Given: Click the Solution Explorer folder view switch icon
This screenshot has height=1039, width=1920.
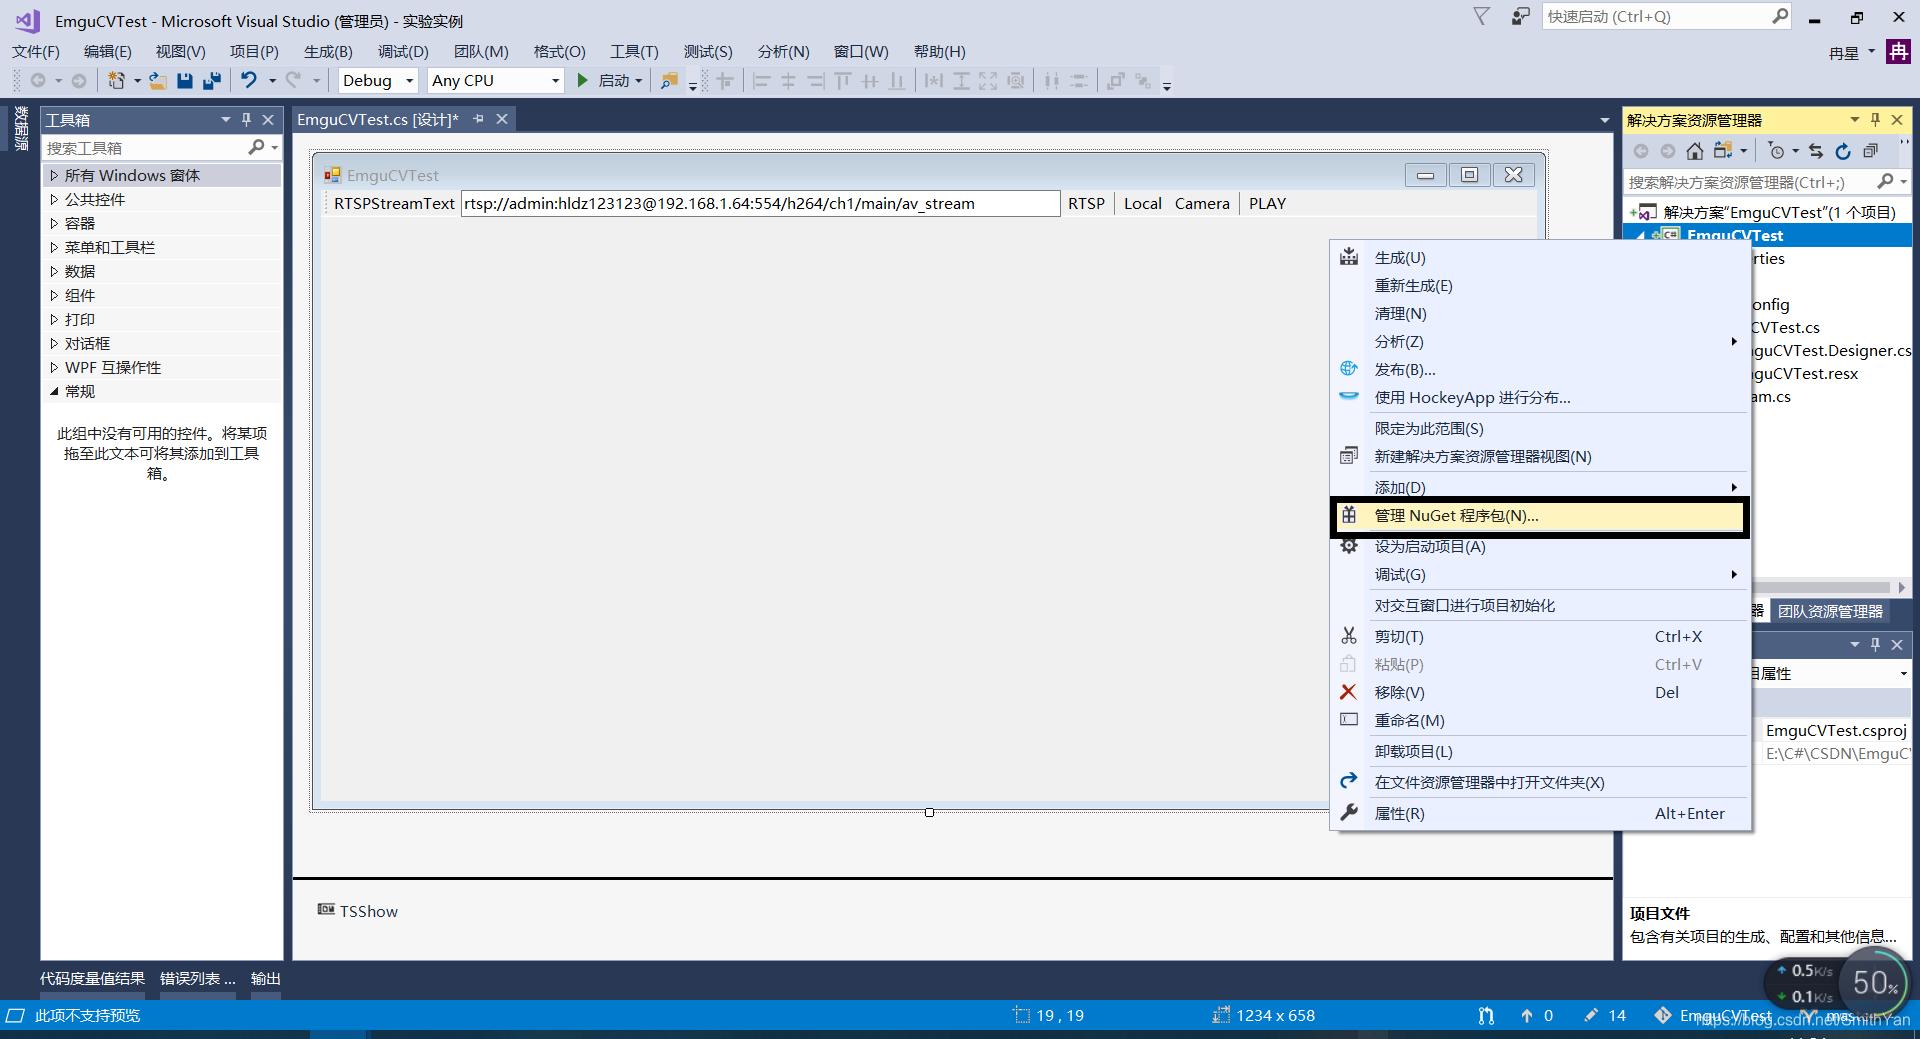Looking at the screenshot, I should (1722, 151).
